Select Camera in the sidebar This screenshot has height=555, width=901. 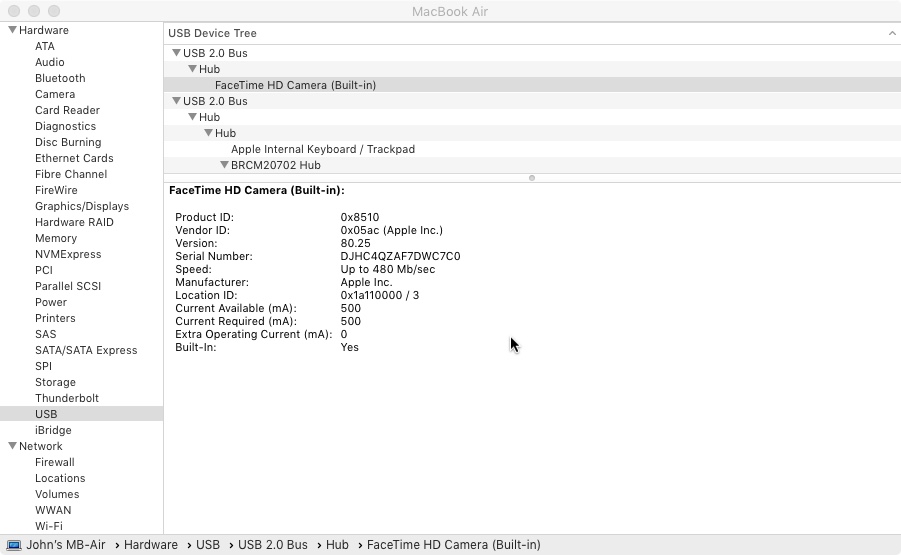[x=55, y=94]
